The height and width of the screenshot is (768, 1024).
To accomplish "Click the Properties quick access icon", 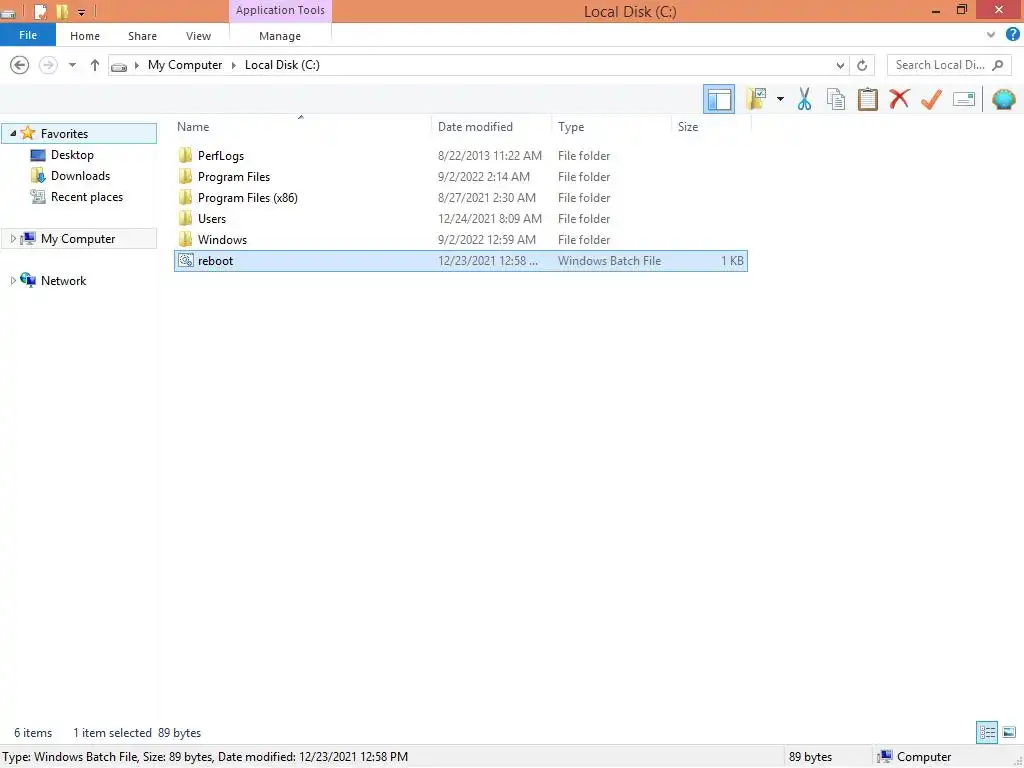I will click(x=40, y=12).
